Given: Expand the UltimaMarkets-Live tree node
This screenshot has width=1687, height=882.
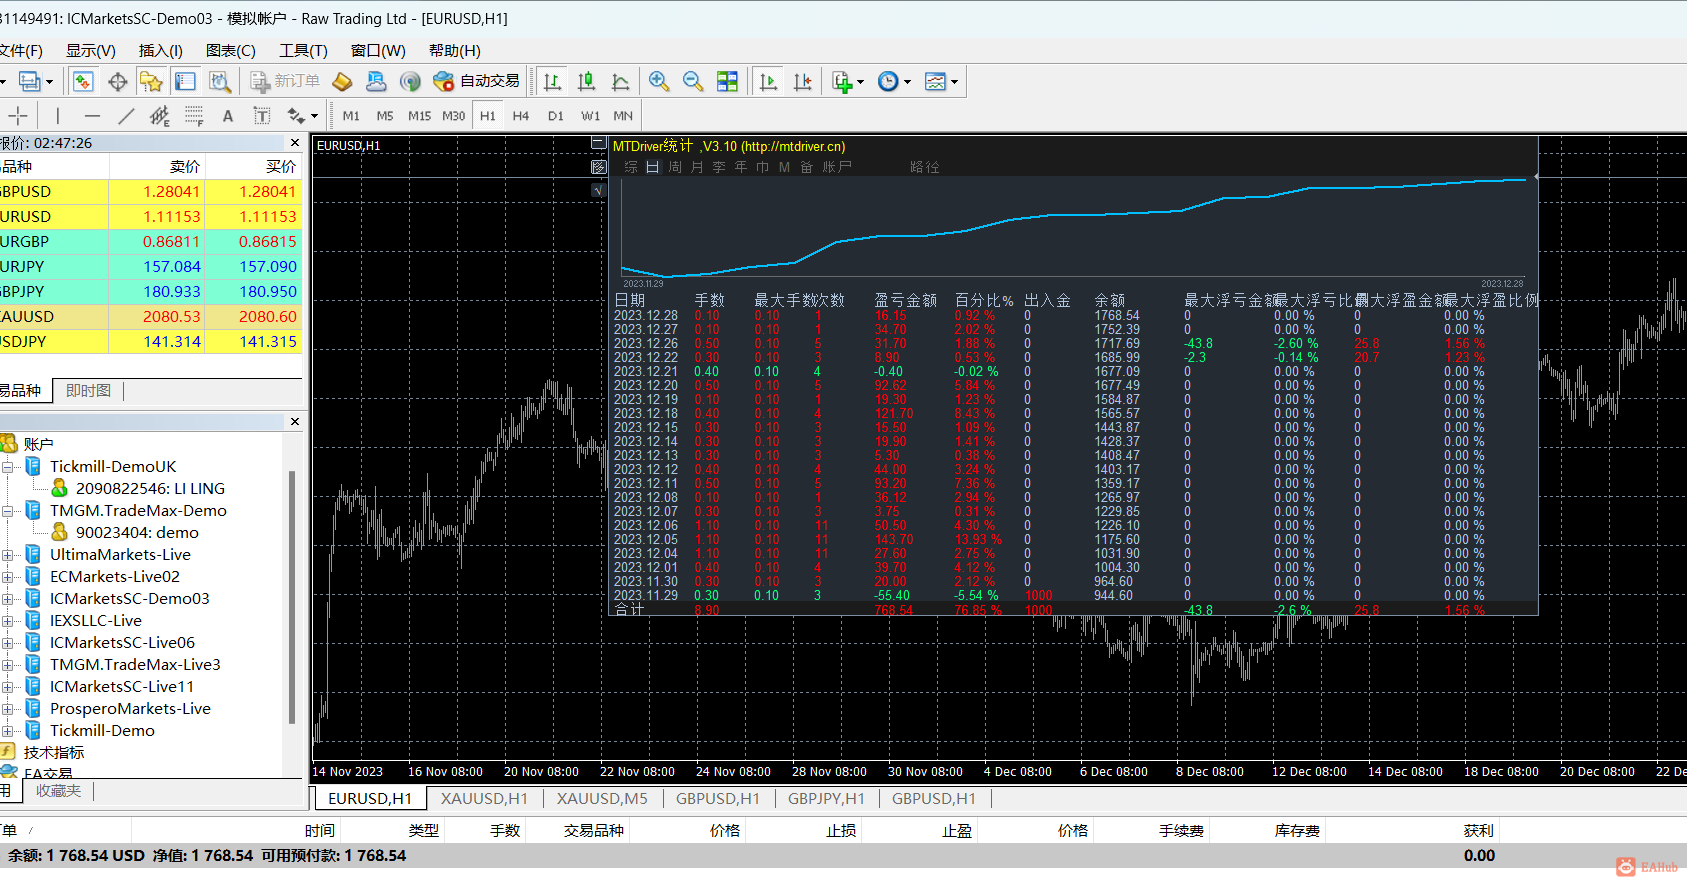Looking at the screenshot, I should (8, 555).
